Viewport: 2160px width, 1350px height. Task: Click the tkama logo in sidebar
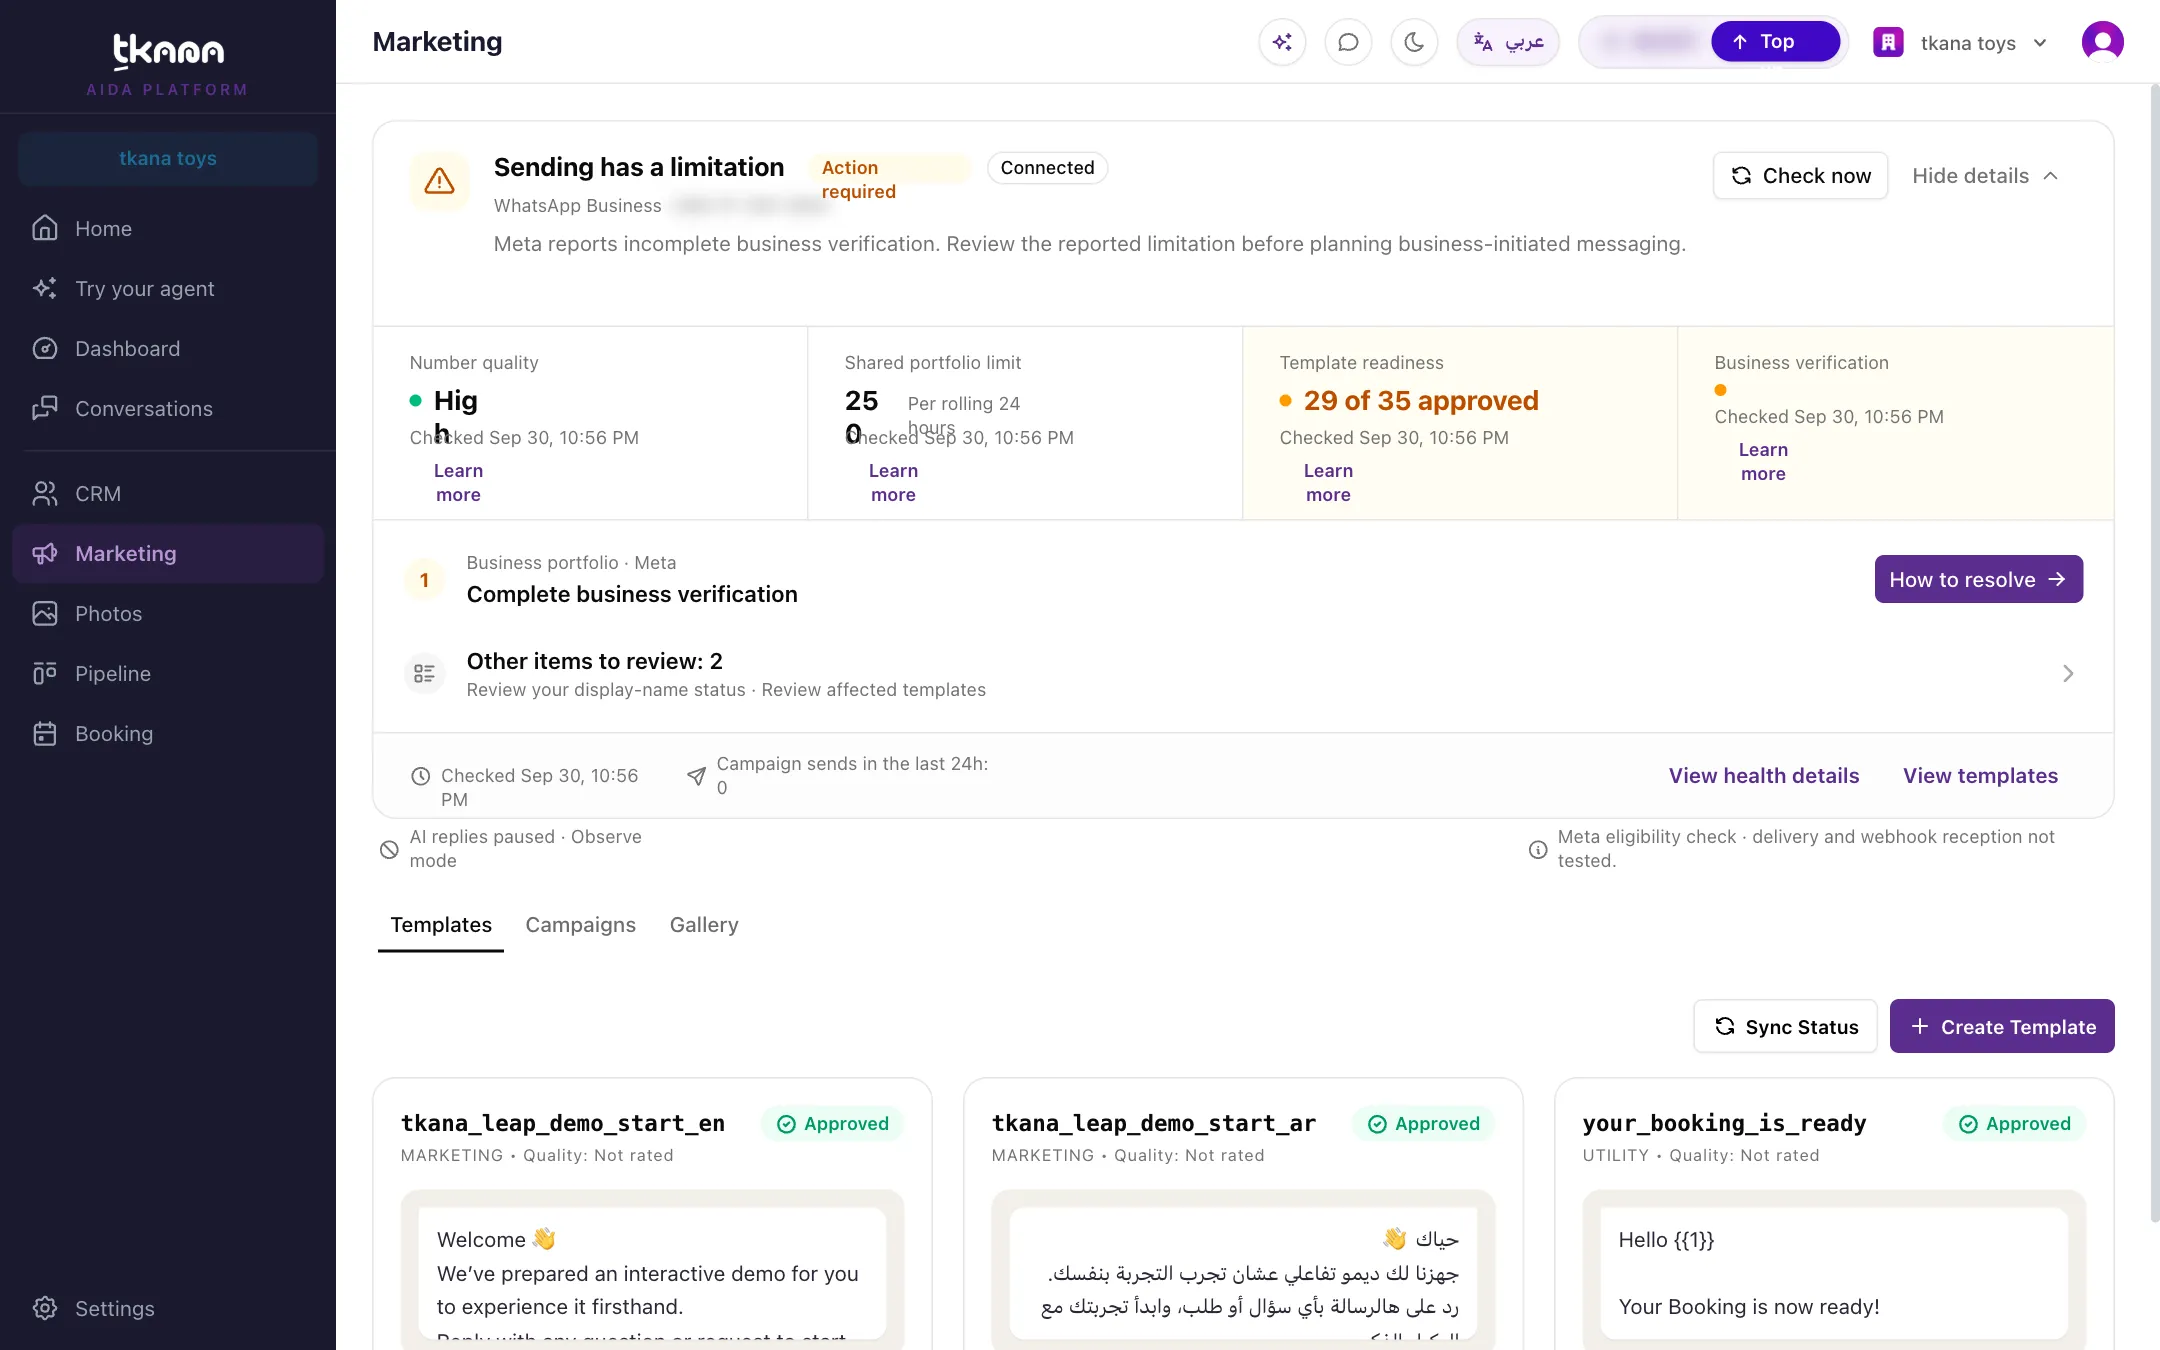168,51
